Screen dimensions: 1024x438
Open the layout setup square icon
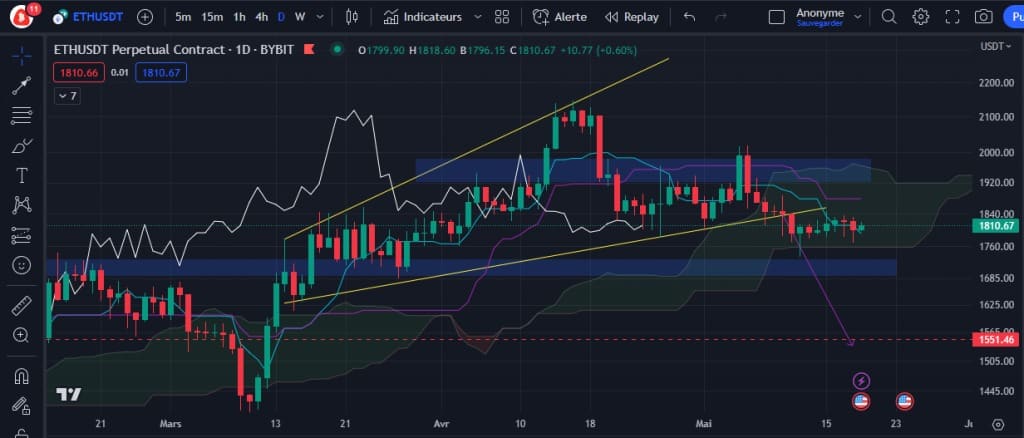pos(776,17)
